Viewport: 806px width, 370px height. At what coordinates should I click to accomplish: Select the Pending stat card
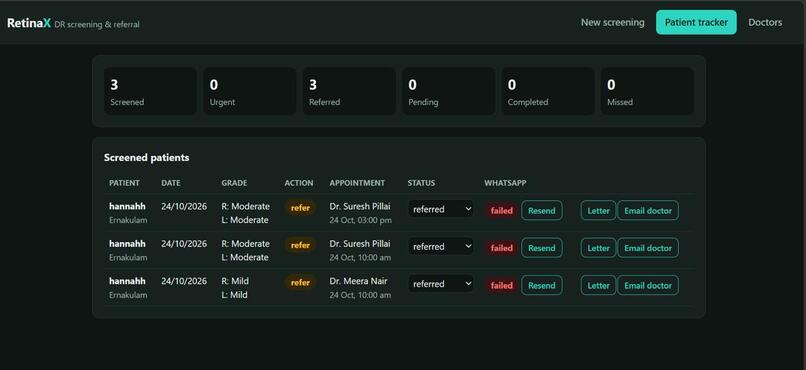(x=449, y=91)
